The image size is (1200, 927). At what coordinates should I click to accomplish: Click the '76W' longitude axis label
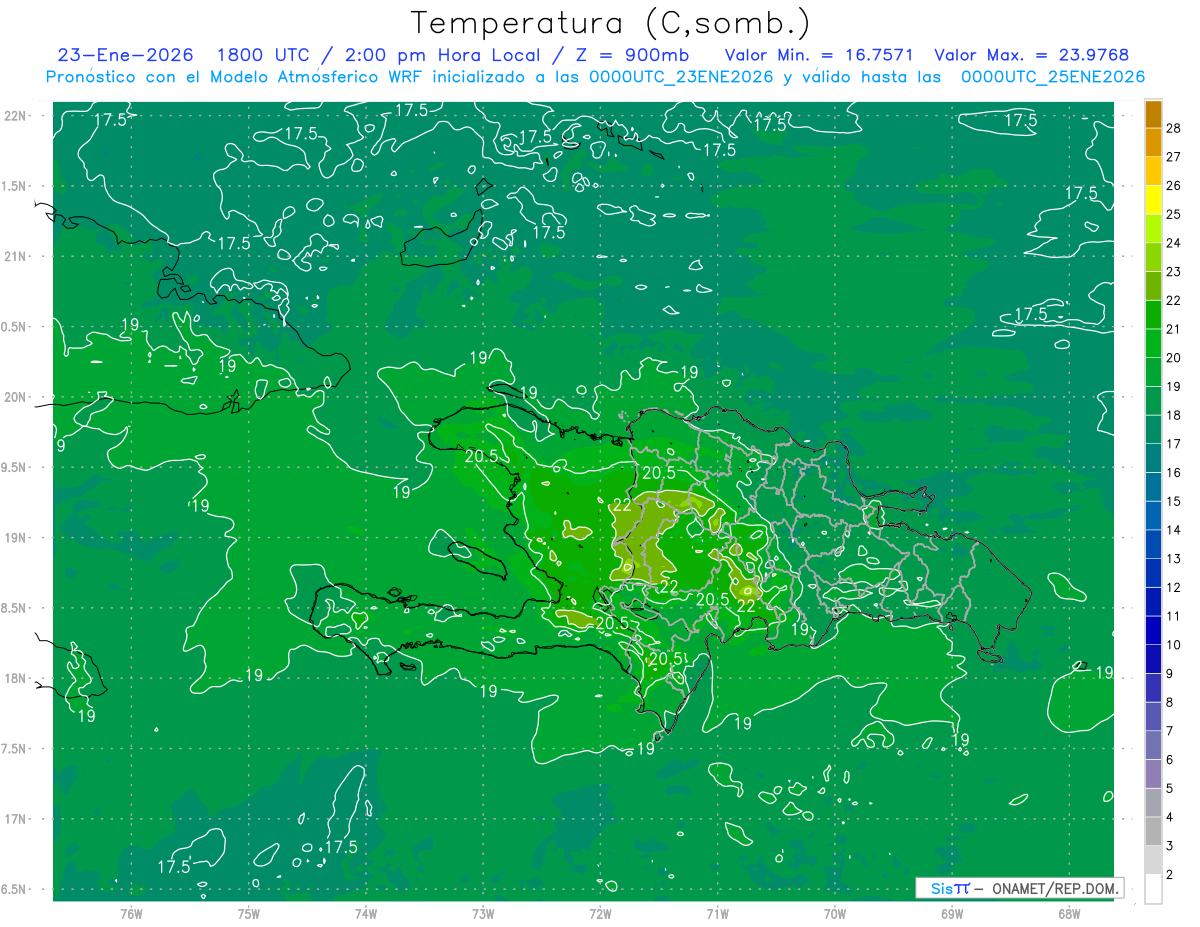click(x=131, y=913)
